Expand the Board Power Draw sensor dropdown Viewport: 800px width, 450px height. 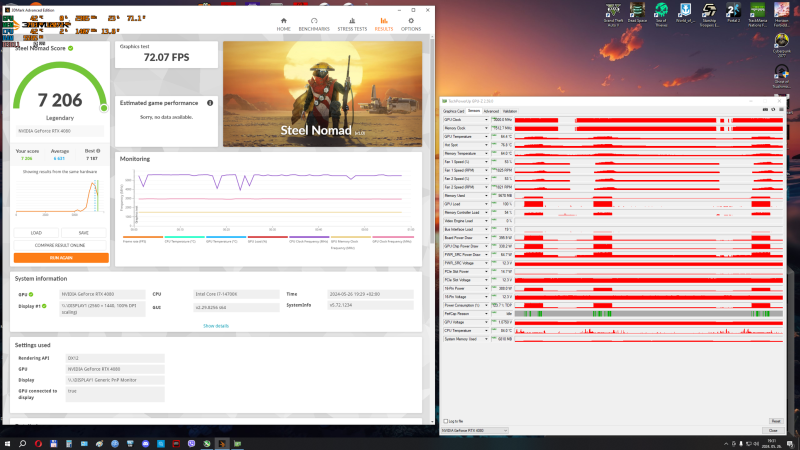coord(486,238)
